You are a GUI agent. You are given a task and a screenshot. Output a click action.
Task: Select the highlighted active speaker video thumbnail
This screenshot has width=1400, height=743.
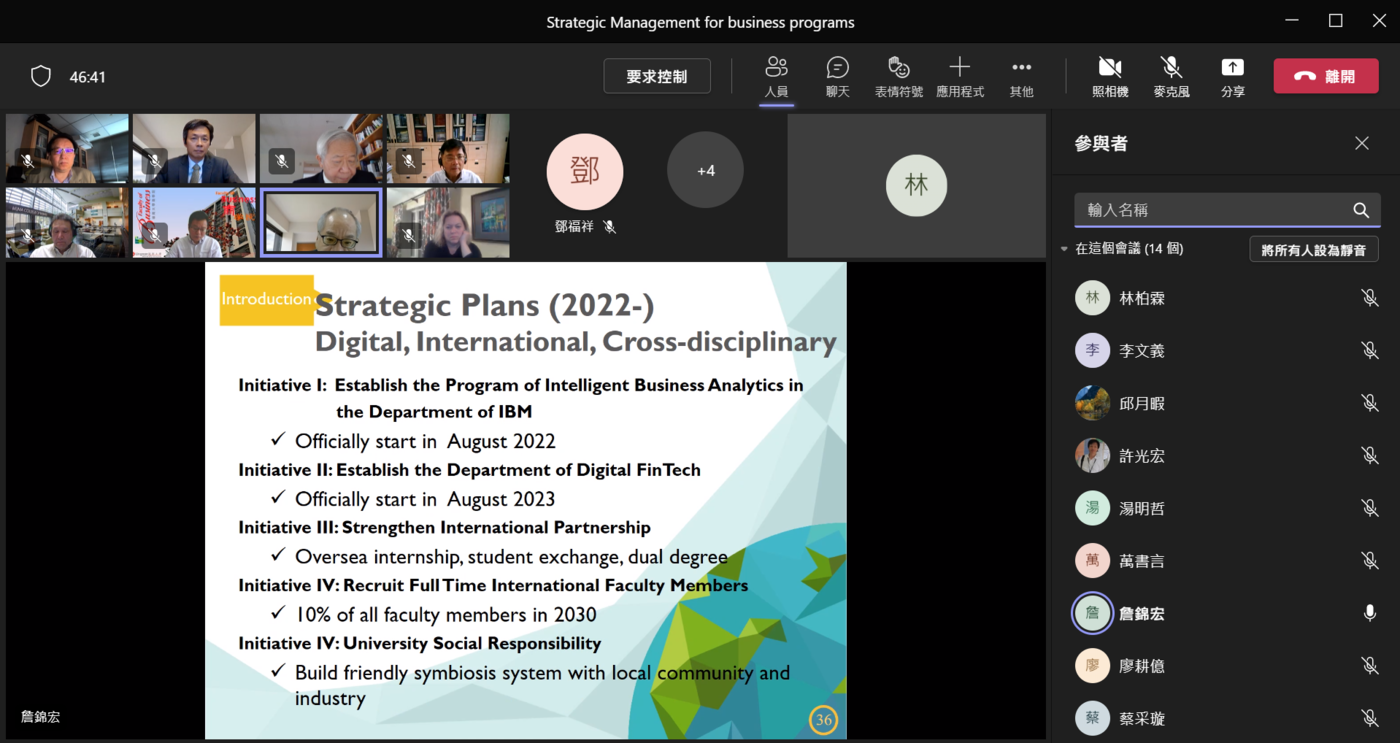click(x=321, y=223)
